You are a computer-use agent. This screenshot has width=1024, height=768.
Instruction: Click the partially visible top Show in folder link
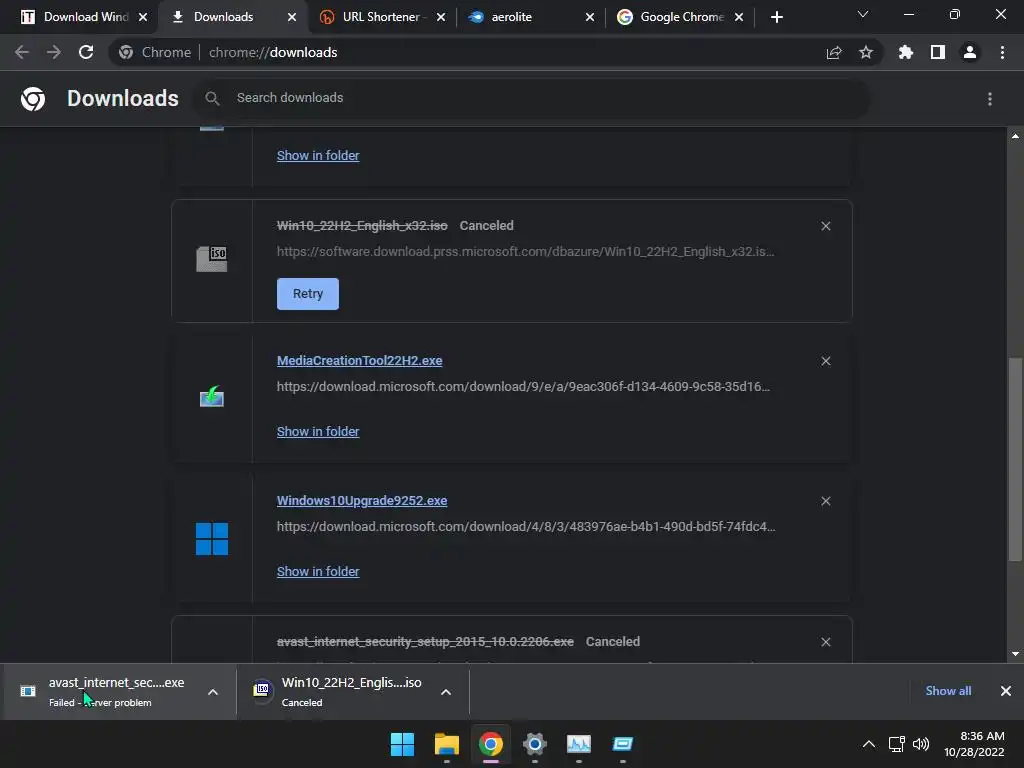[318, 155]
